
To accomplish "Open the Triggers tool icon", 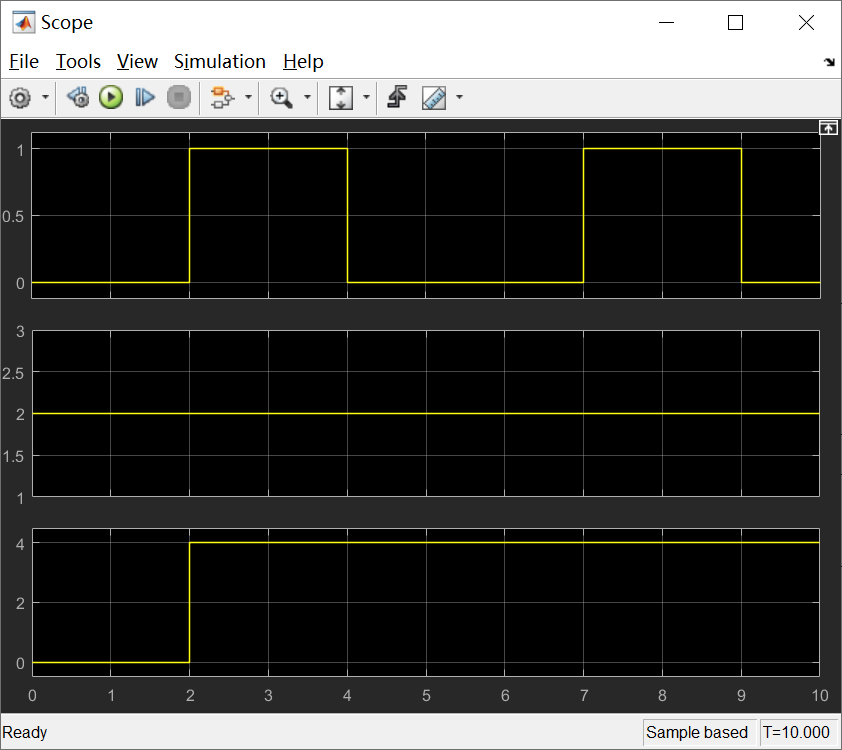I will pos(397,97).
